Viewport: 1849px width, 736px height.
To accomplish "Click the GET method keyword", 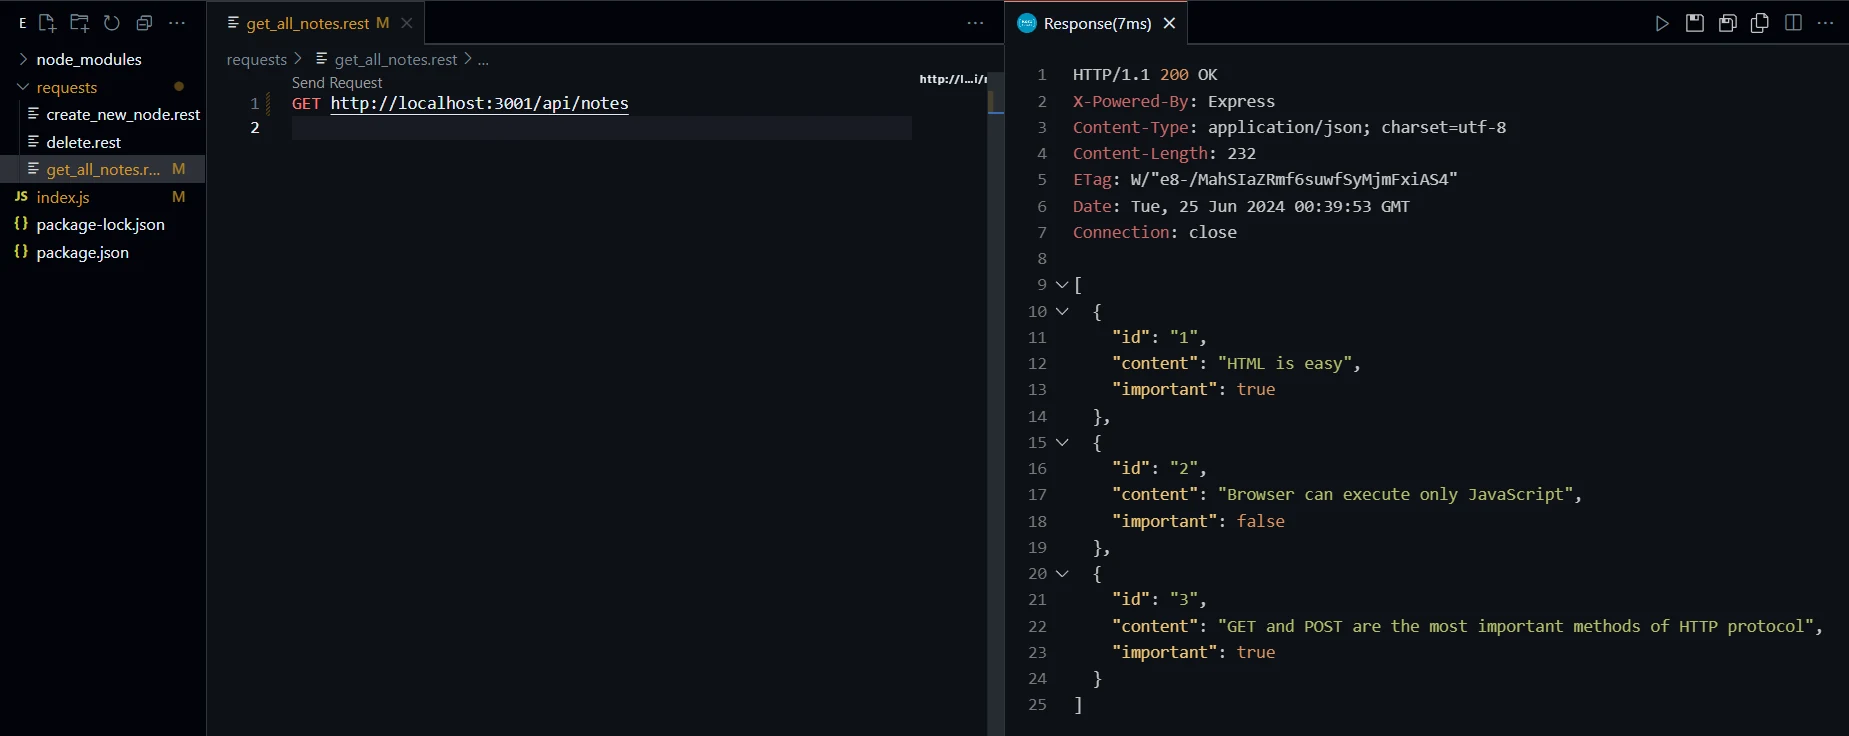I will 306,103.
